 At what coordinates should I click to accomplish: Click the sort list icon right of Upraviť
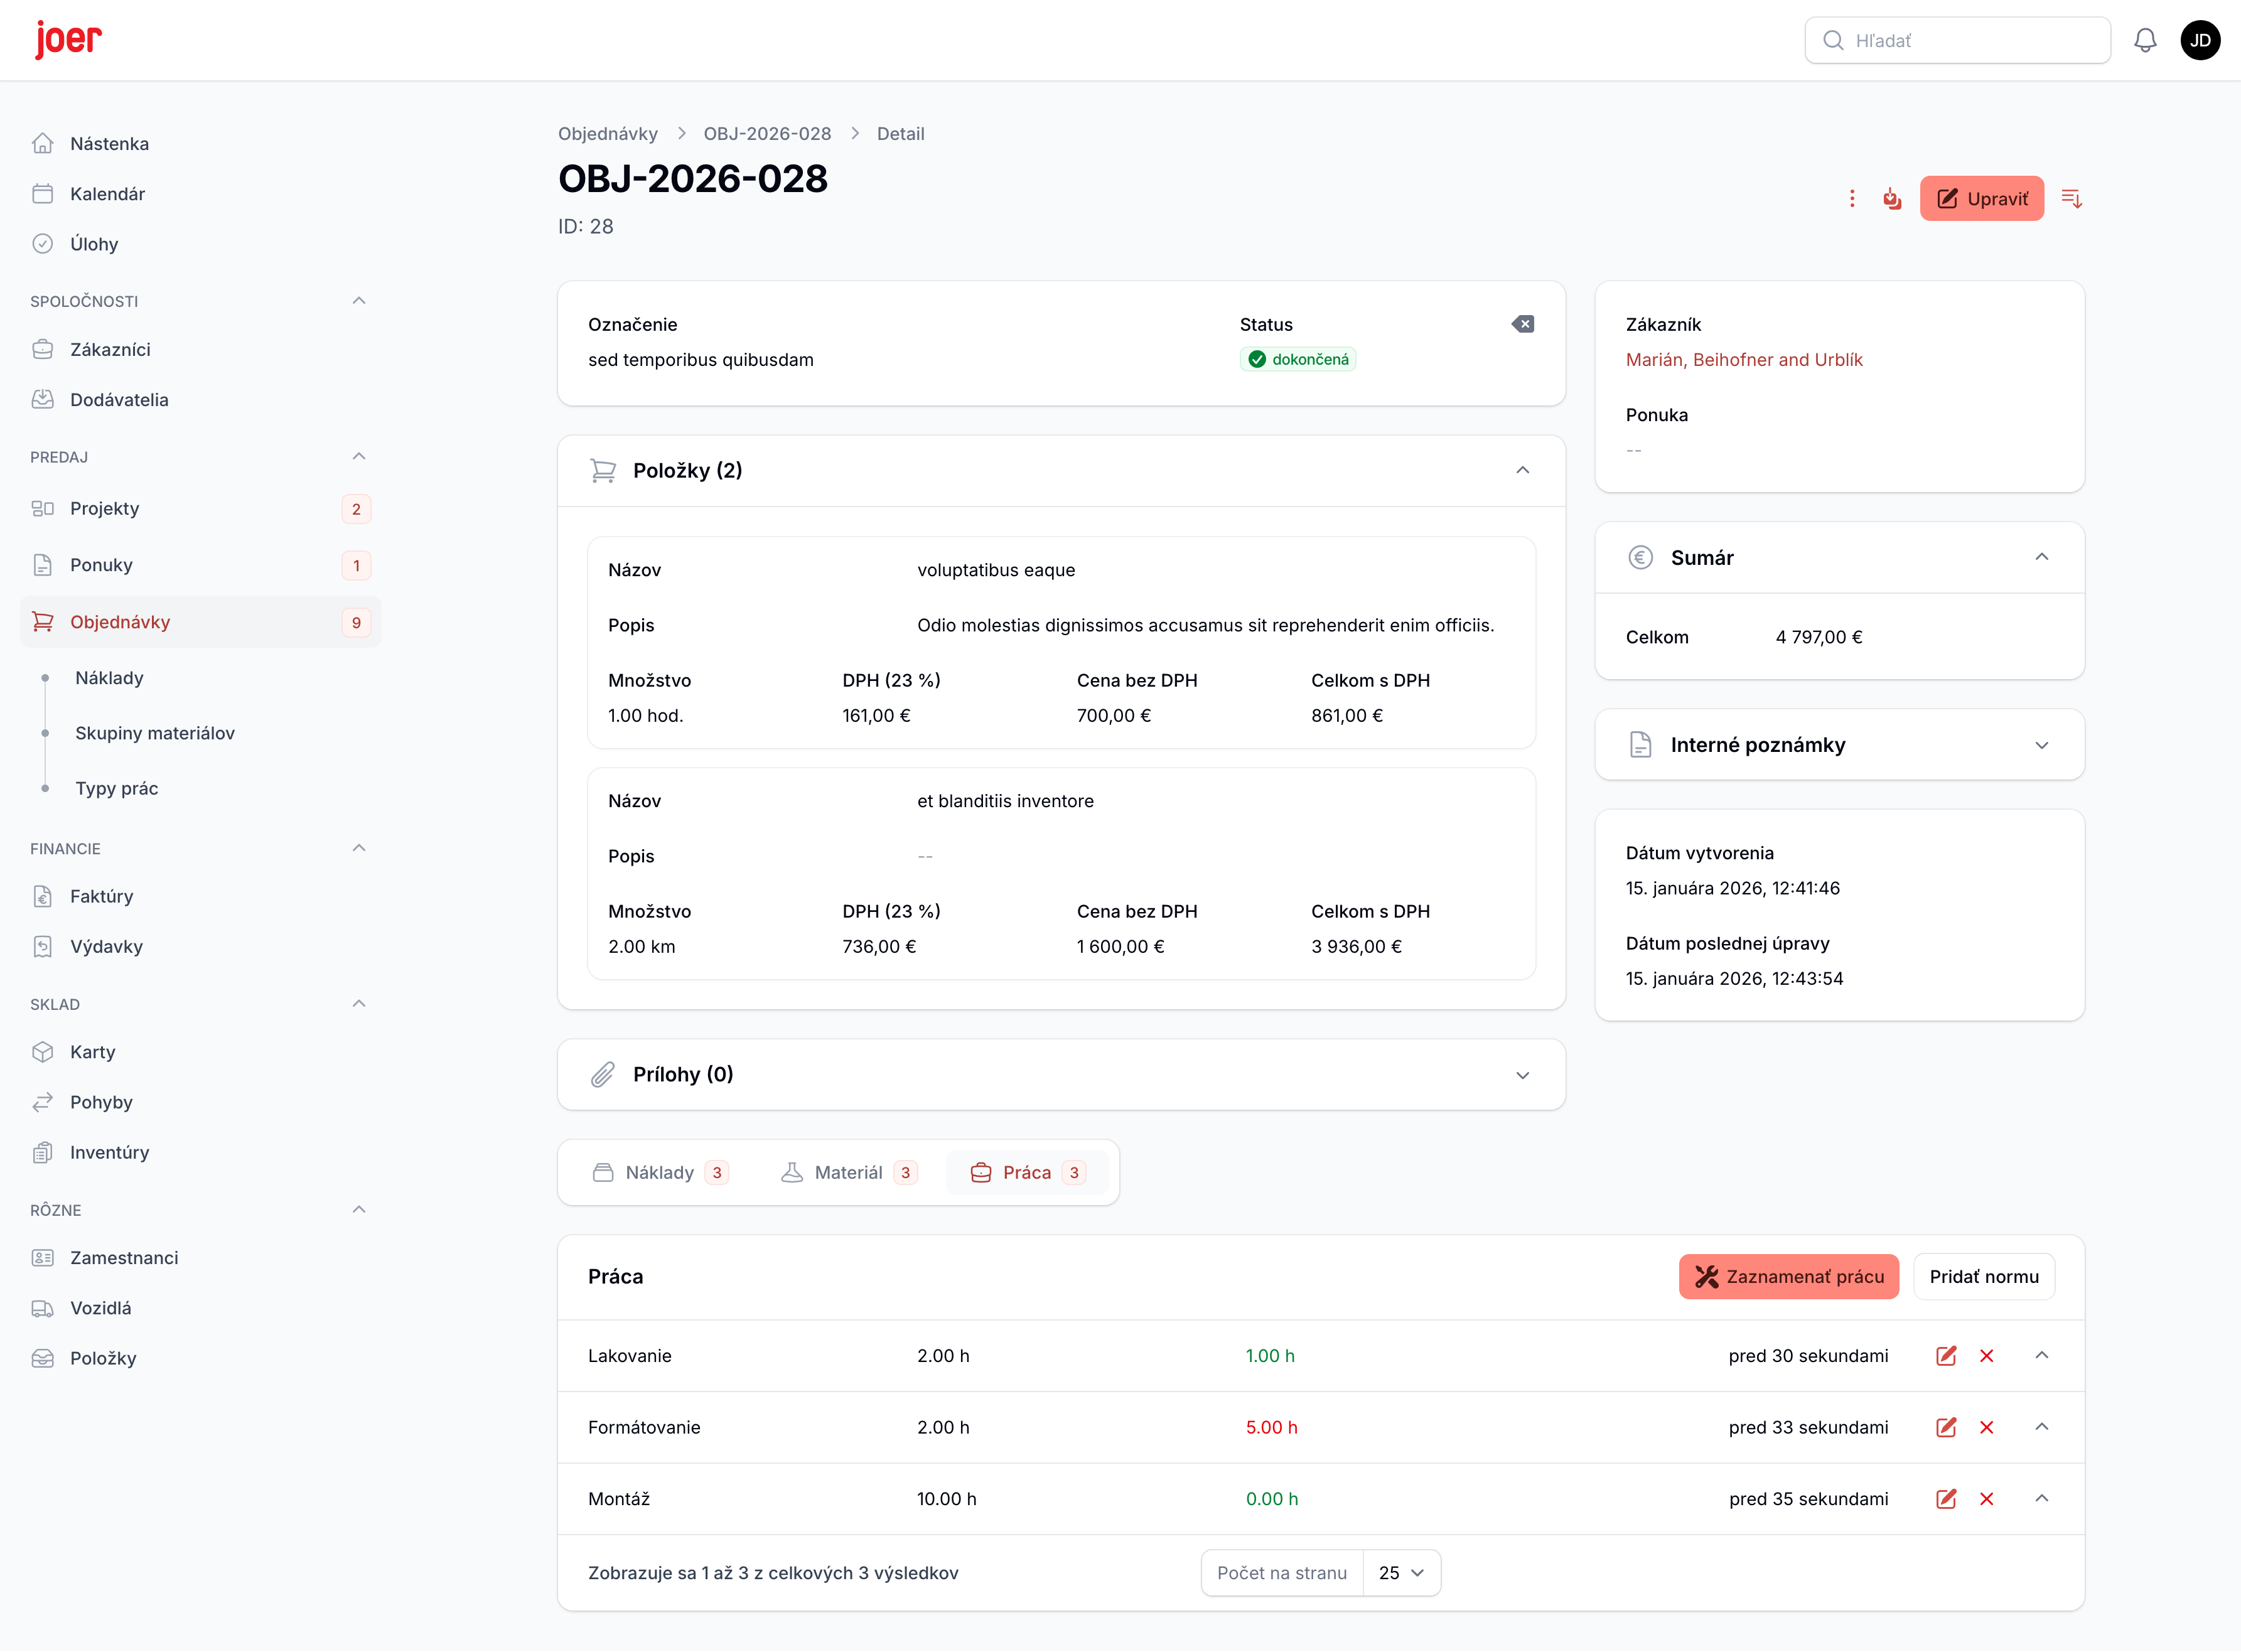click(x=2071, y=199)
